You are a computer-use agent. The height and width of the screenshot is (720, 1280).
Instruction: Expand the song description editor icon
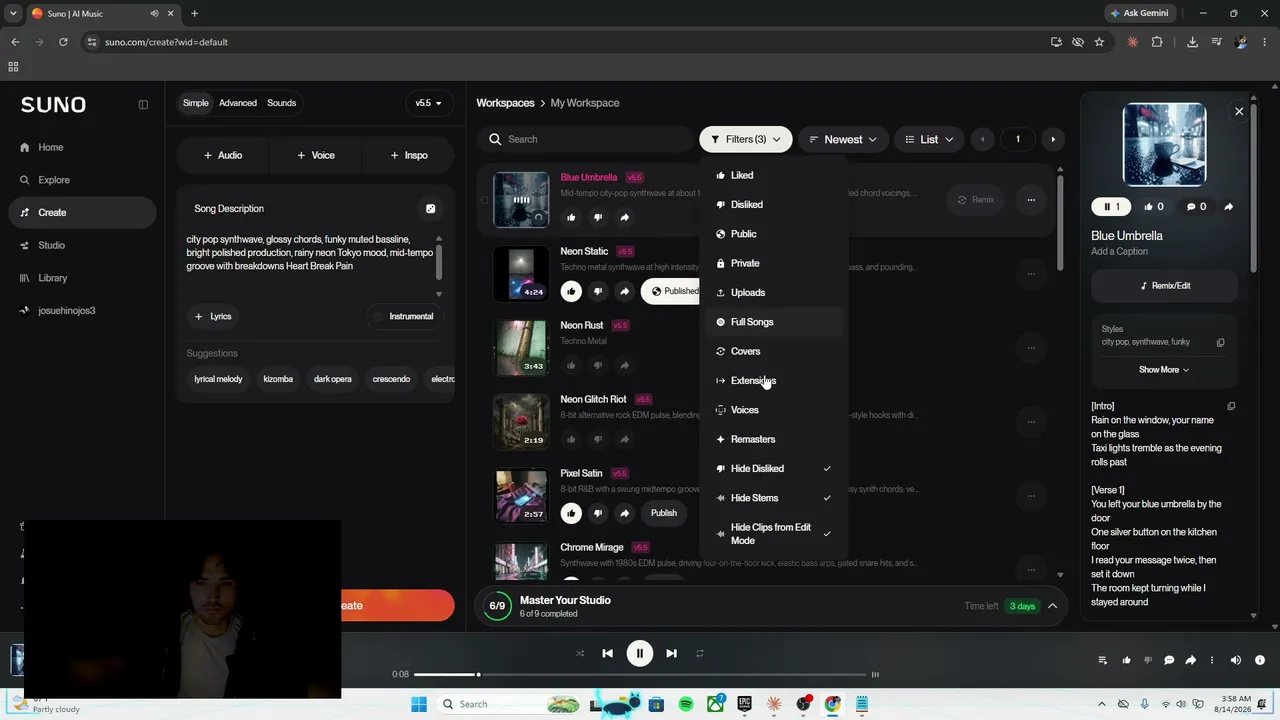(x=431, y=209)
